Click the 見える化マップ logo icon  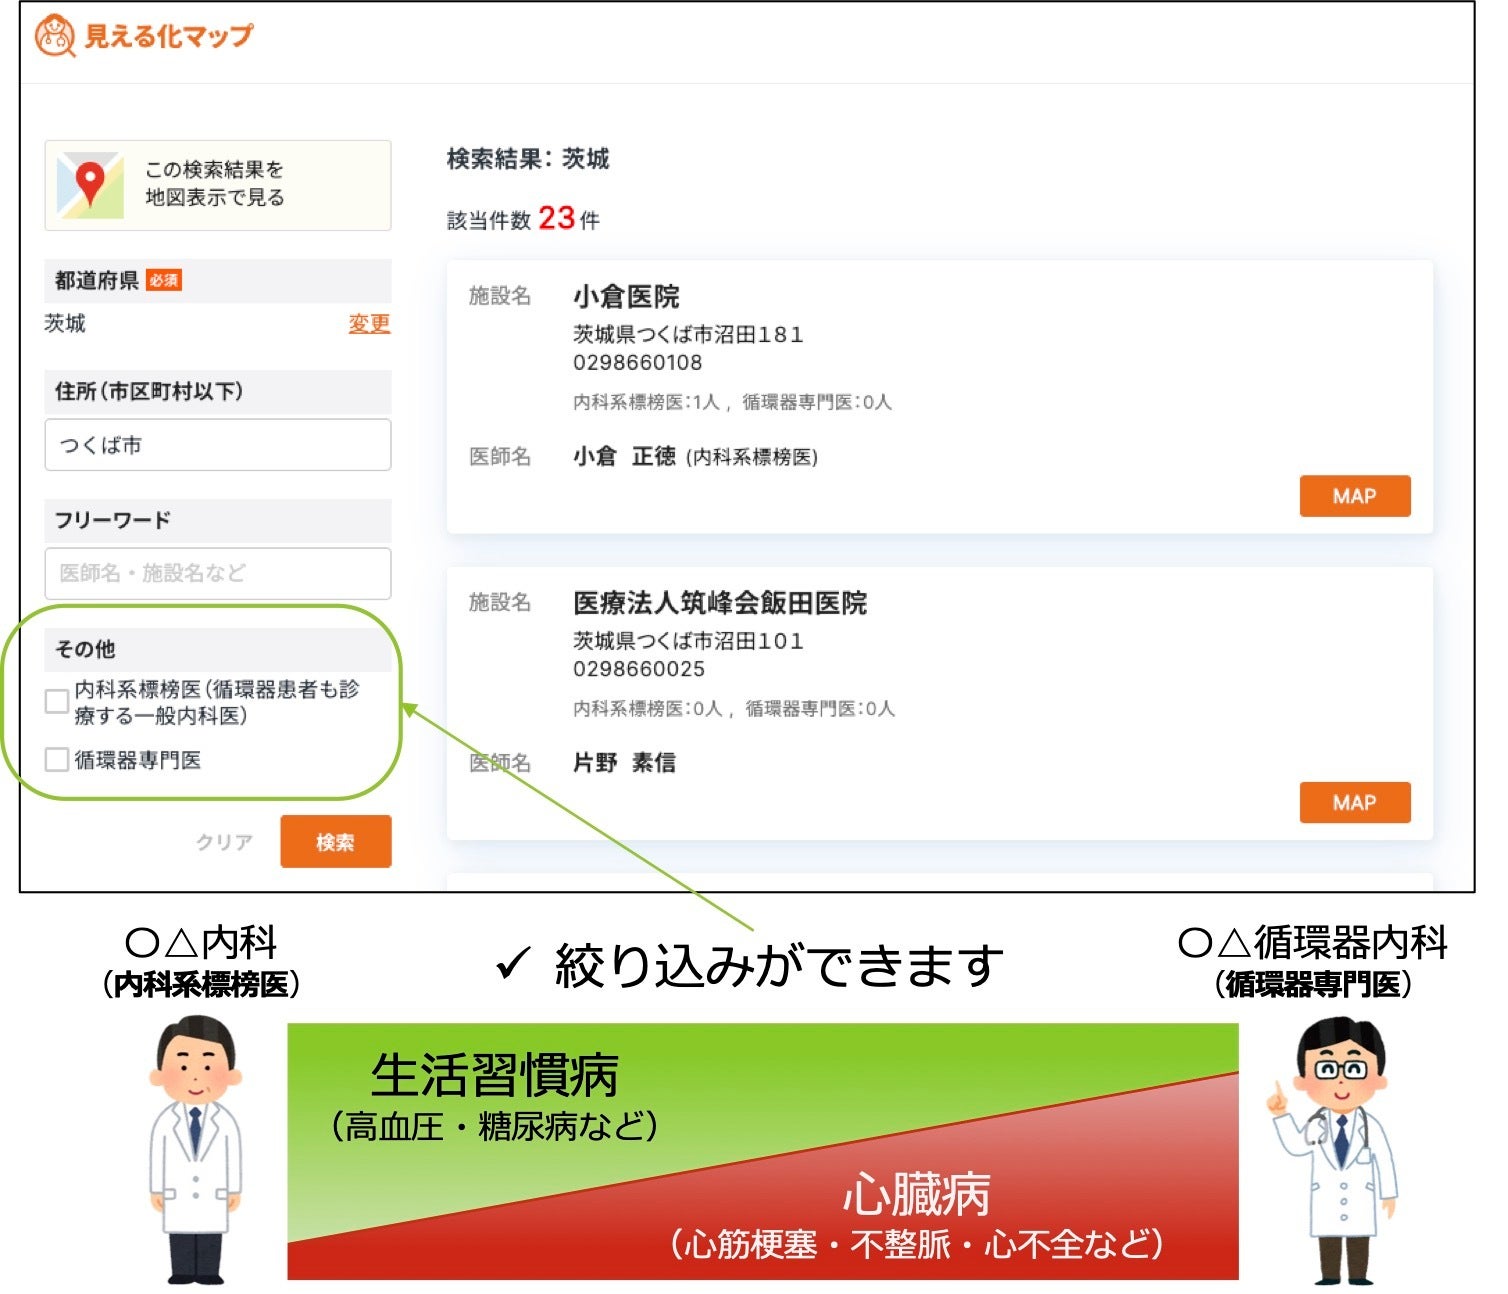pyautogui.click(x=54, y=36)
